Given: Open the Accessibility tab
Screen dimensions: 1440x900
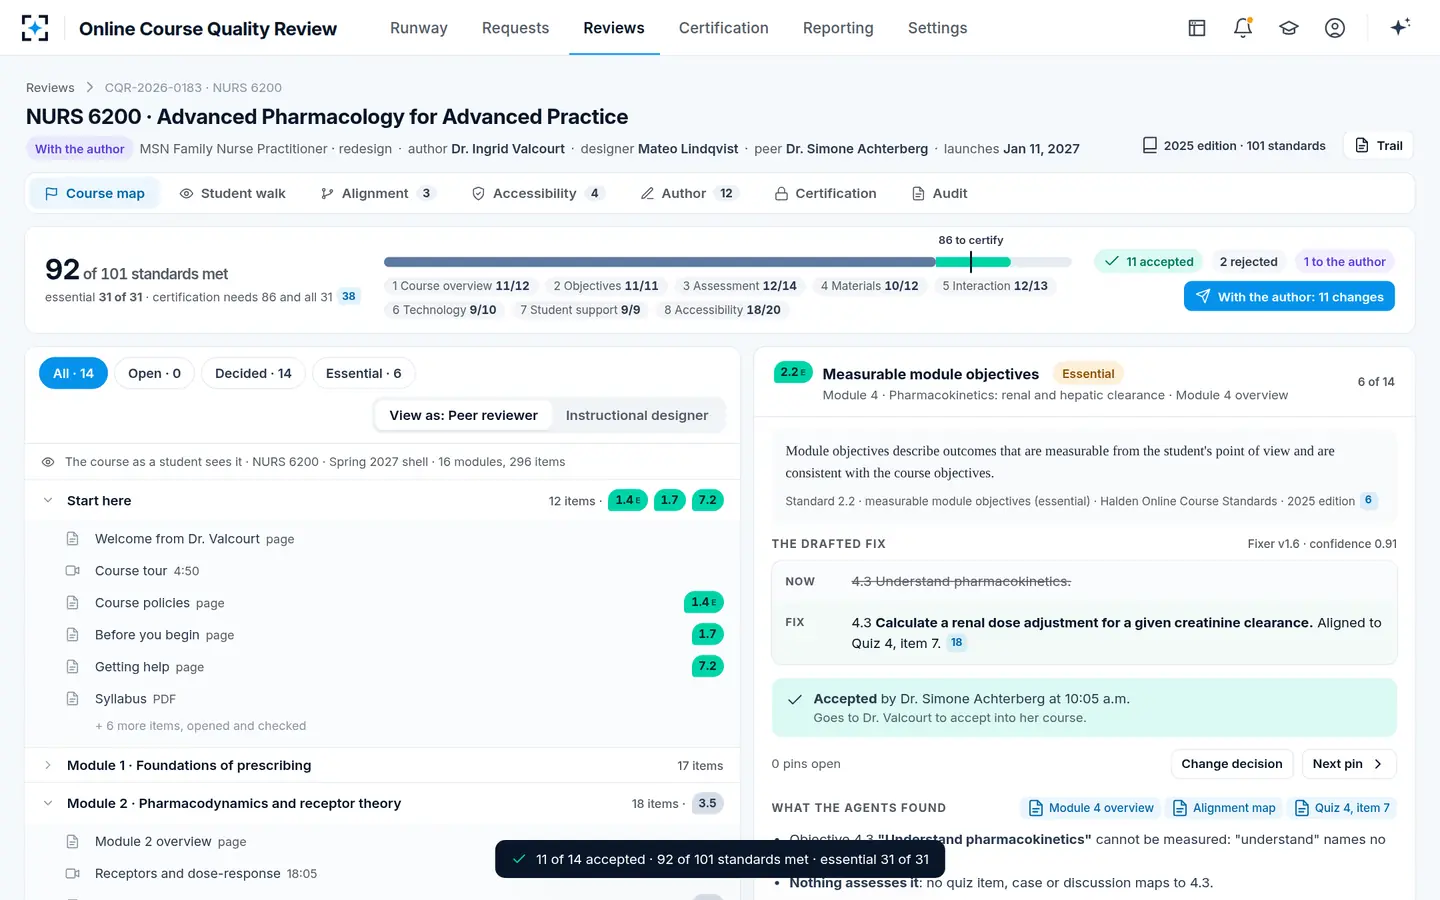Looking at the screenshot, I should click(x=537, y=193).
